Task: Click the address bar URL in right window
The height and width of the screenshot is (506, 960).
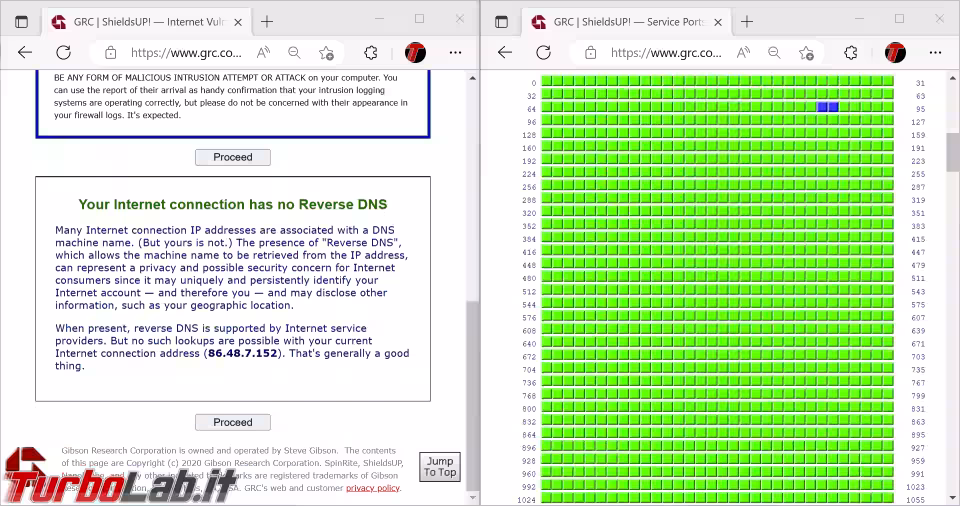Action: (666, 53)
